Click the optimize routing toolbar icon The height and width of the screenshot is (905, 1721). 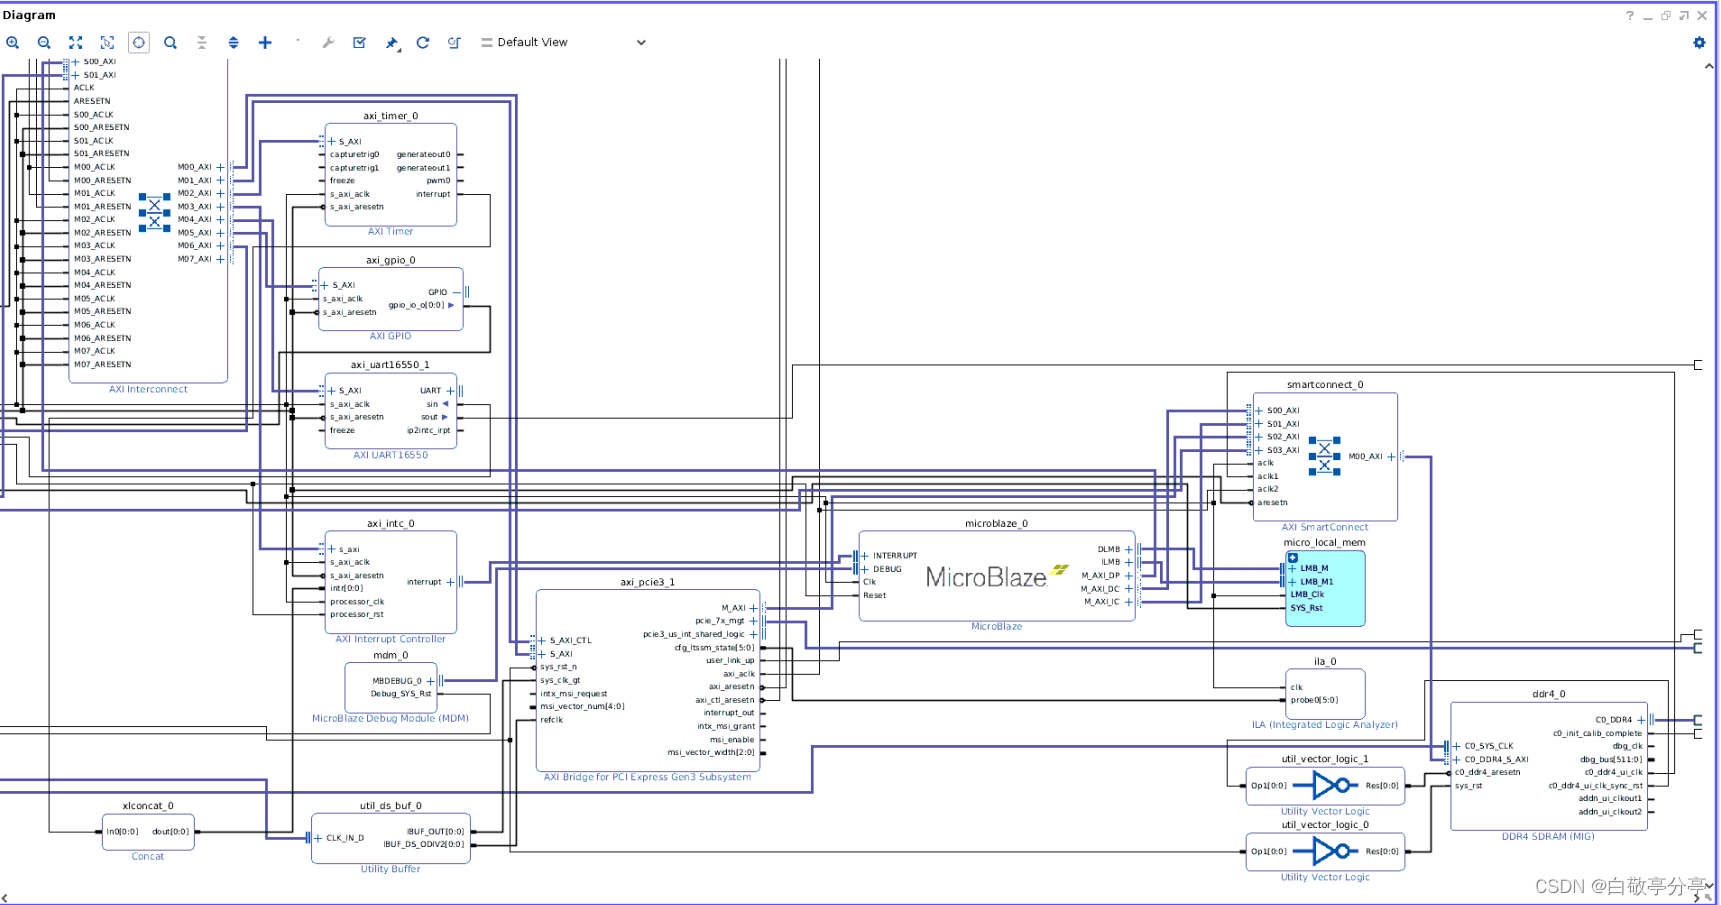tap(455, 42)
